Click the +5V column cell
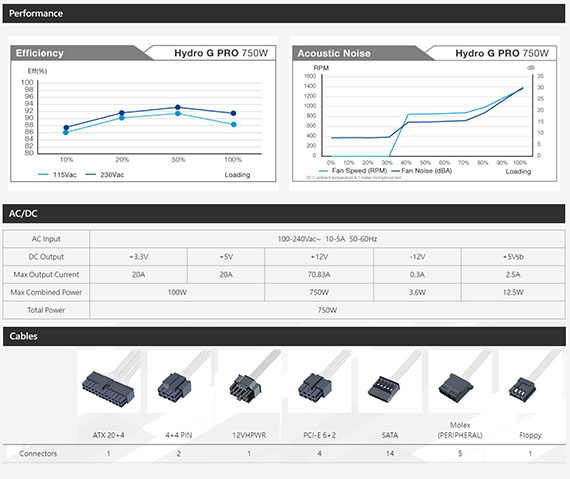This screenshot has height=479, width=570. (226, 257)
